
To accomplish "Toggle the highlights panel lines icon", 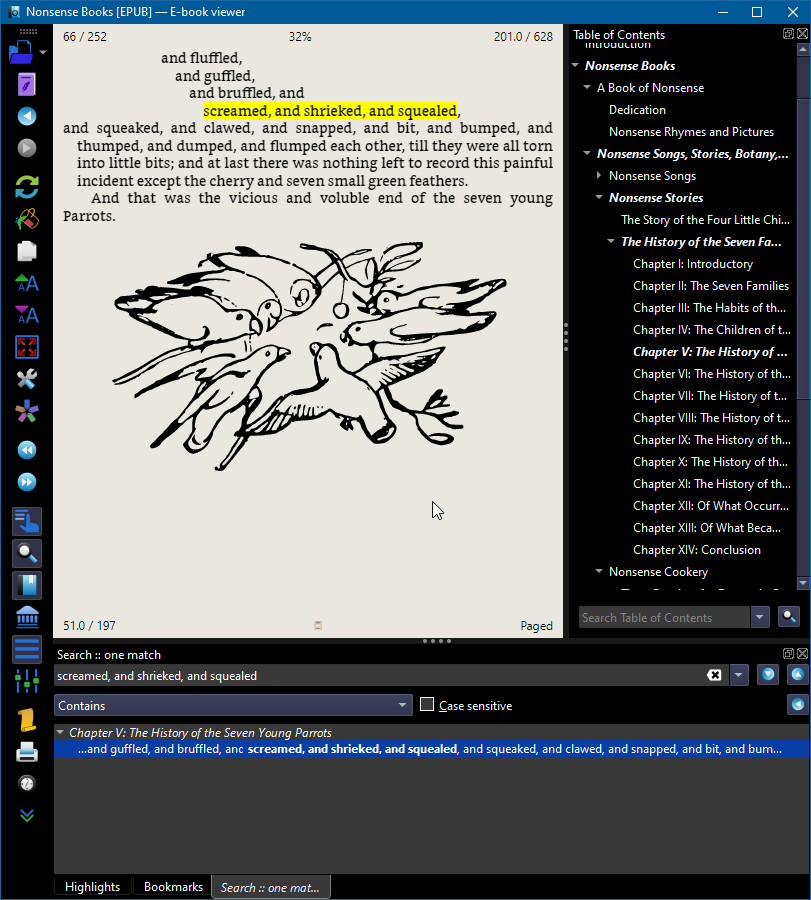I will pyautogui.click(x=26, y=649).
